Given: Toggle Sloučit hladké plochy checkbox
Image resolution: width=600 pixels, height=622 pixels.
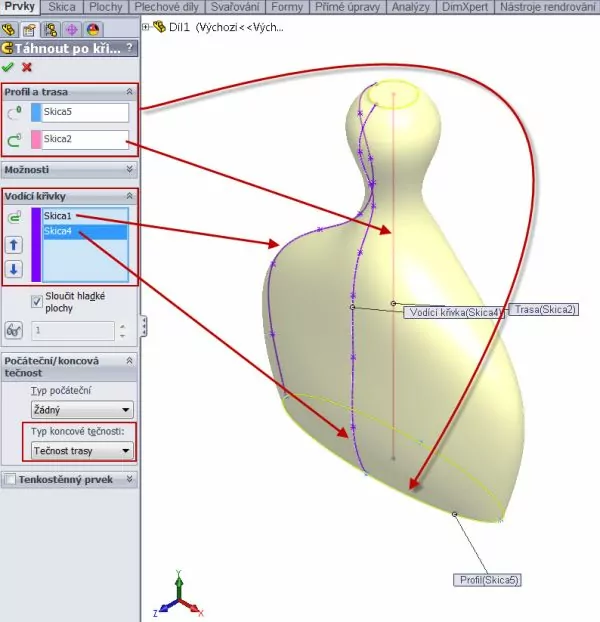Looking at the screenshot, I should point(38,299).
